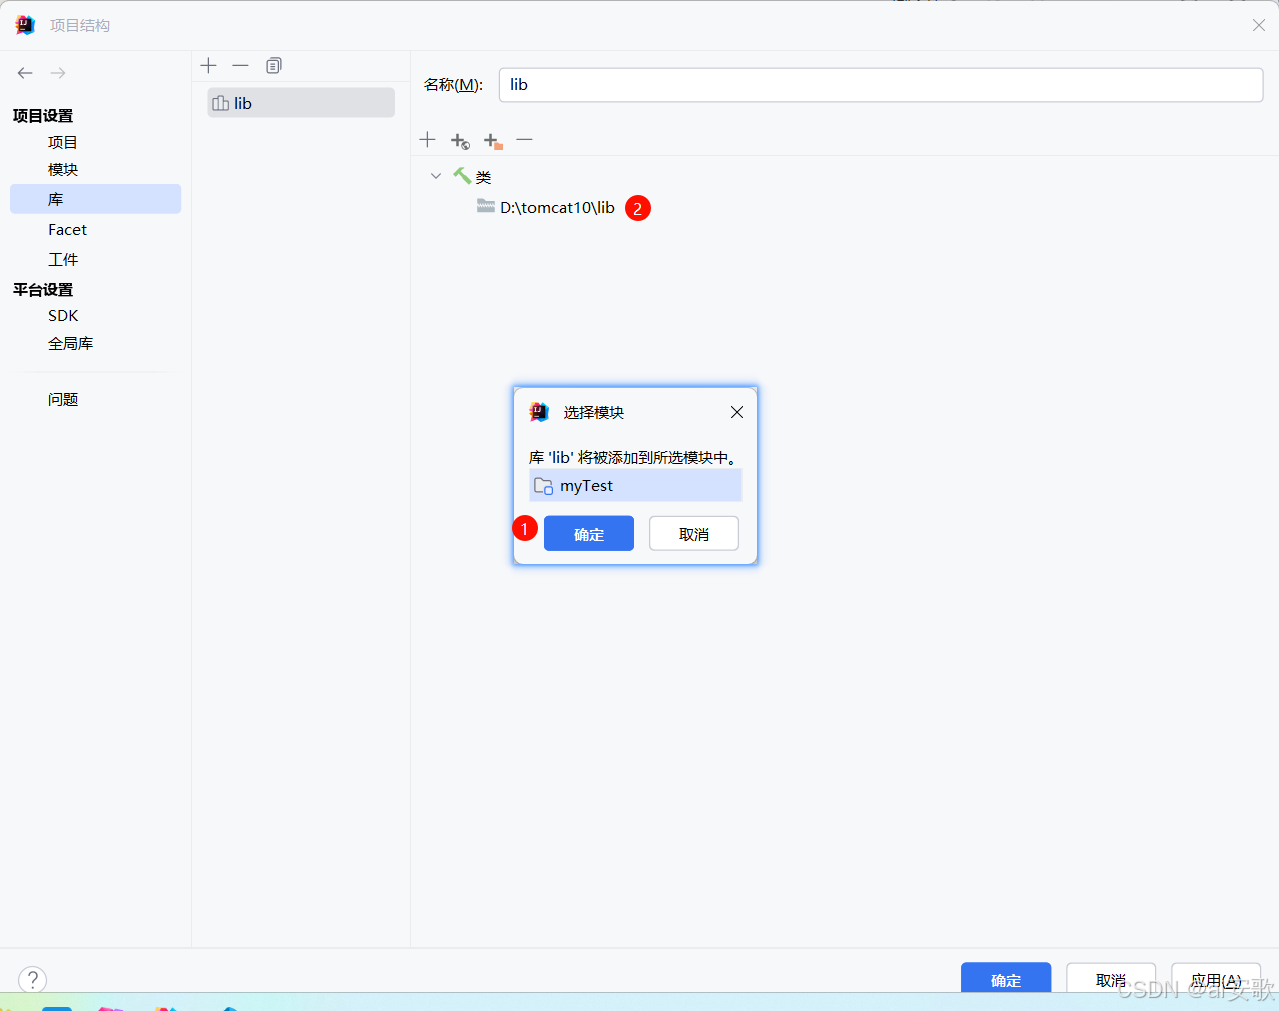Add library root with plus icon
This screenshot has width=1279, height=1011.
point(427,139)
